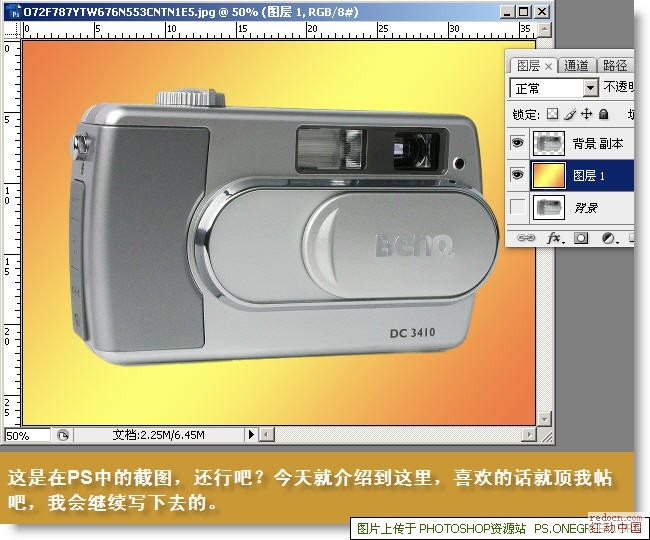Click the 锁定: label in layers panel

[526, 114]
